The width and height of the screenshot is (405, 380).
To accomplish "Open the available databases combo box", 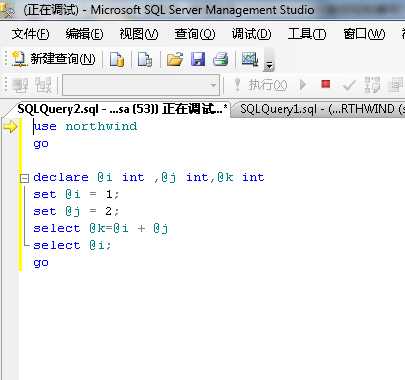I will click(x=141, y=85).
